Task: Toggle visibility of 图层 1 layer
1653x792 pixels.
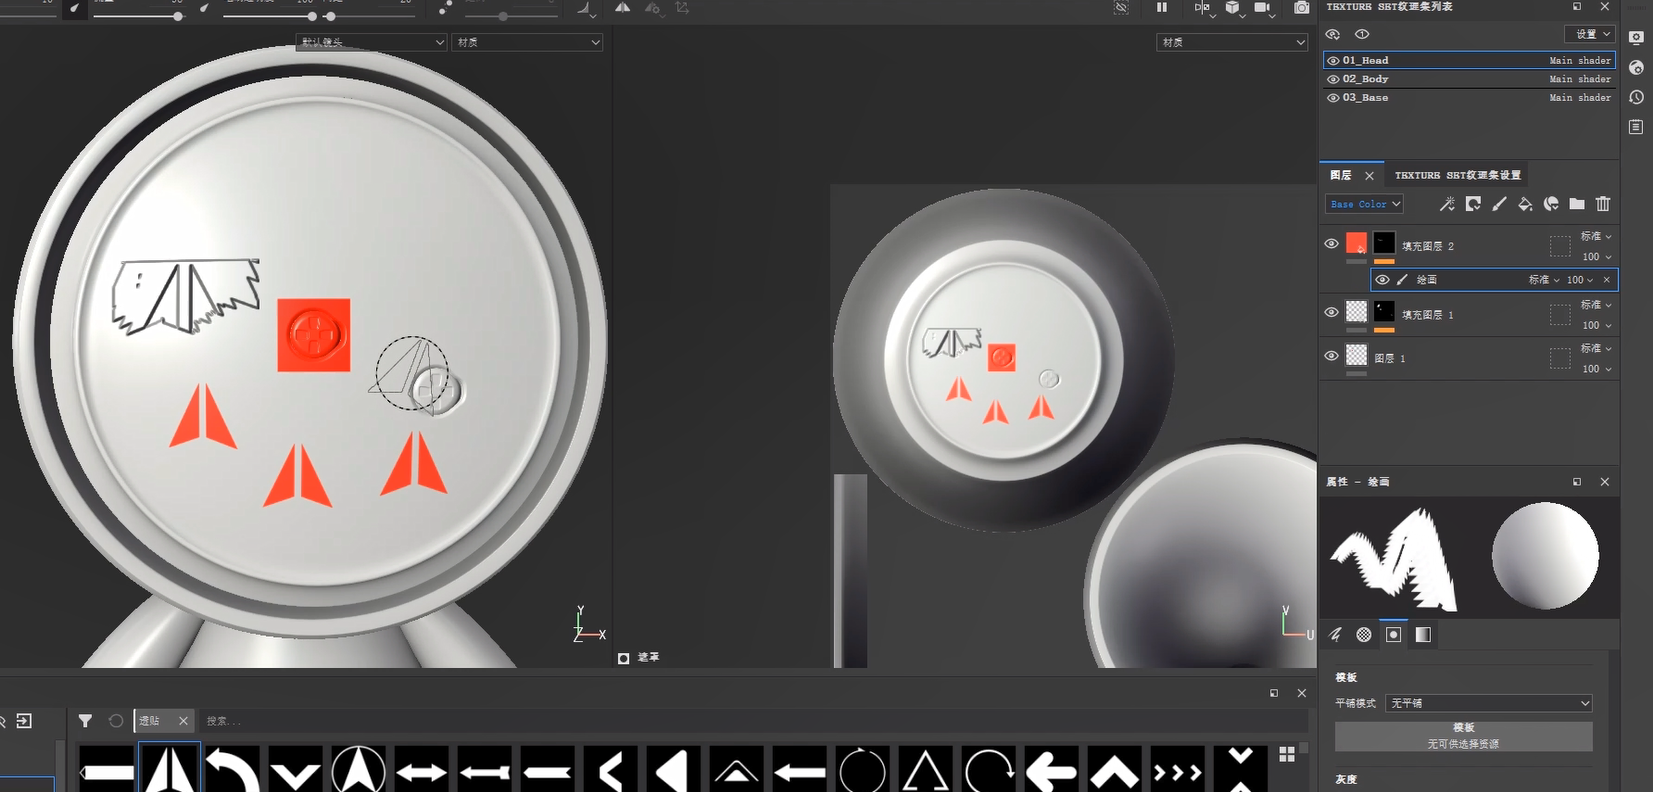Action: click(1331, 356)
